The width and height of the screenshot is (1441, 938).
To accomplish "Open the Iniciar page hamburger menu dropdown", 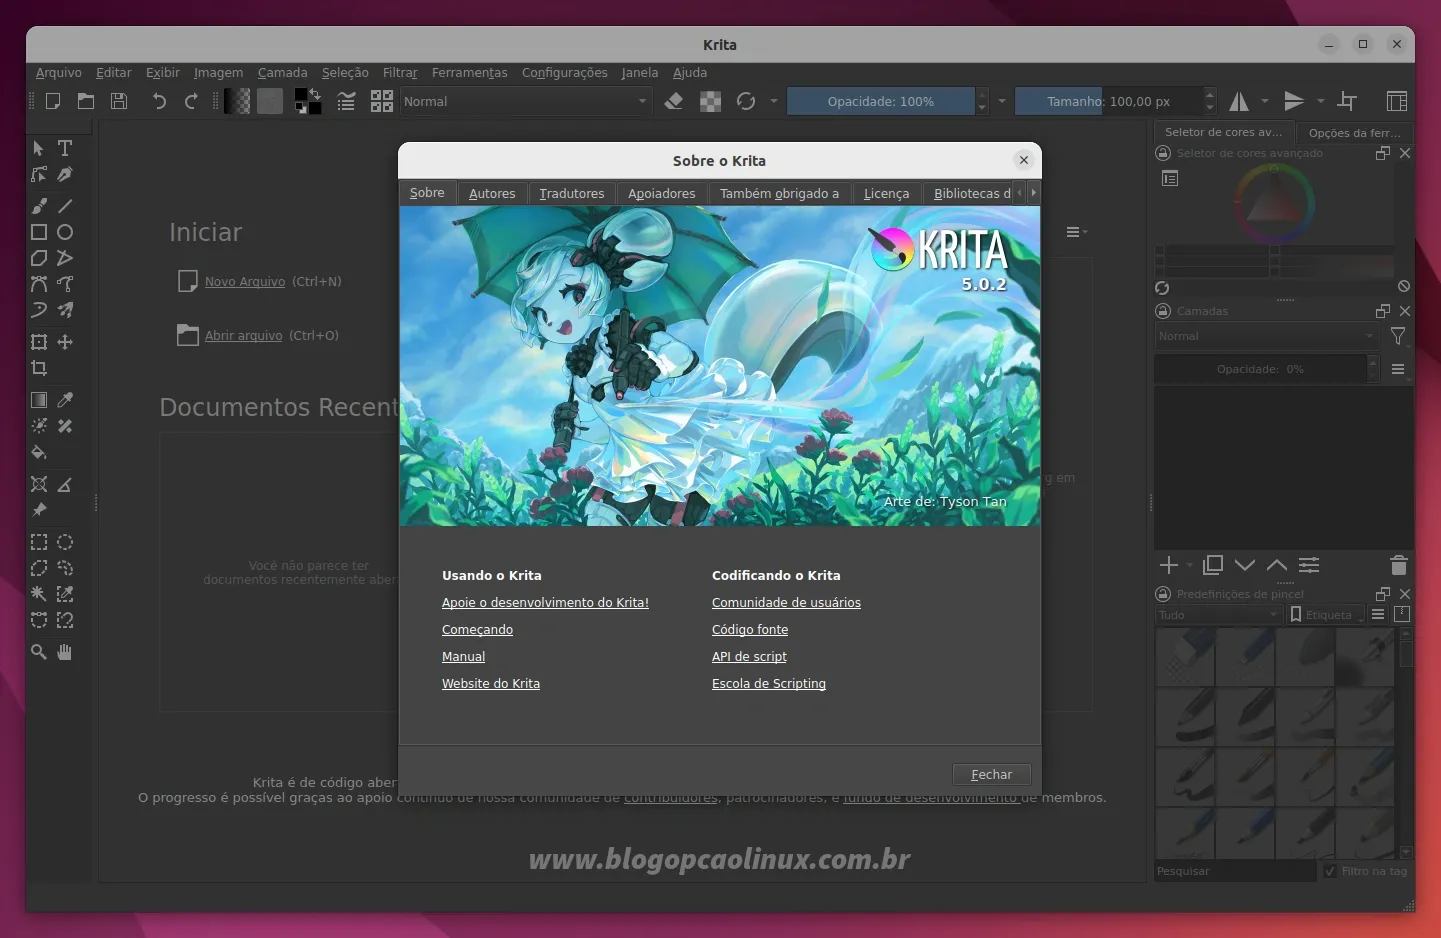I will (x=1076, y=232).
